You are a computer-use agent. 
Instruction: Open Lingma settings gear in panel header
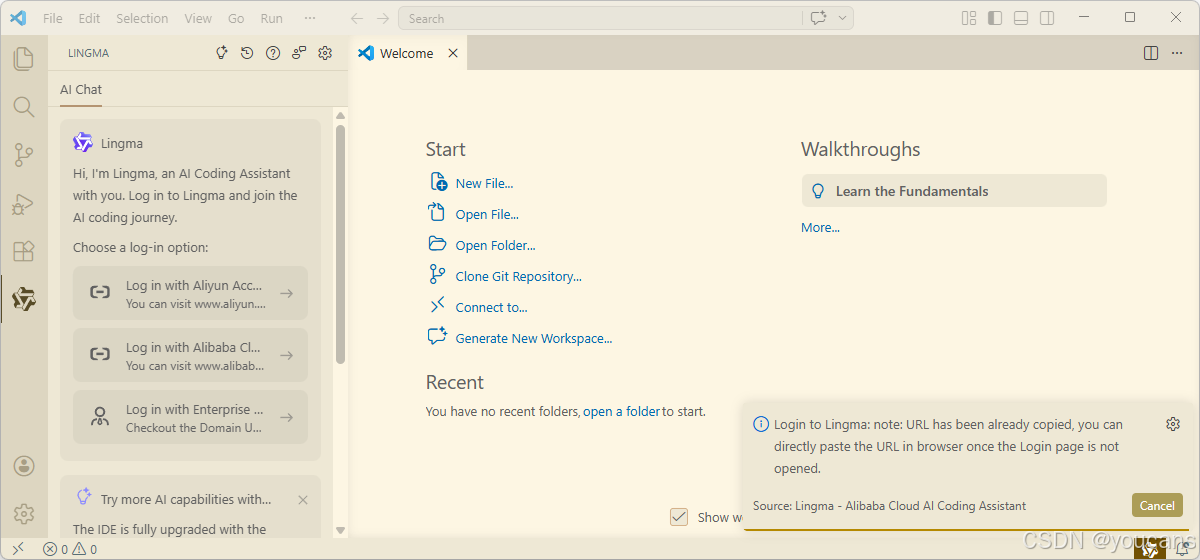(x=325, y=53)
